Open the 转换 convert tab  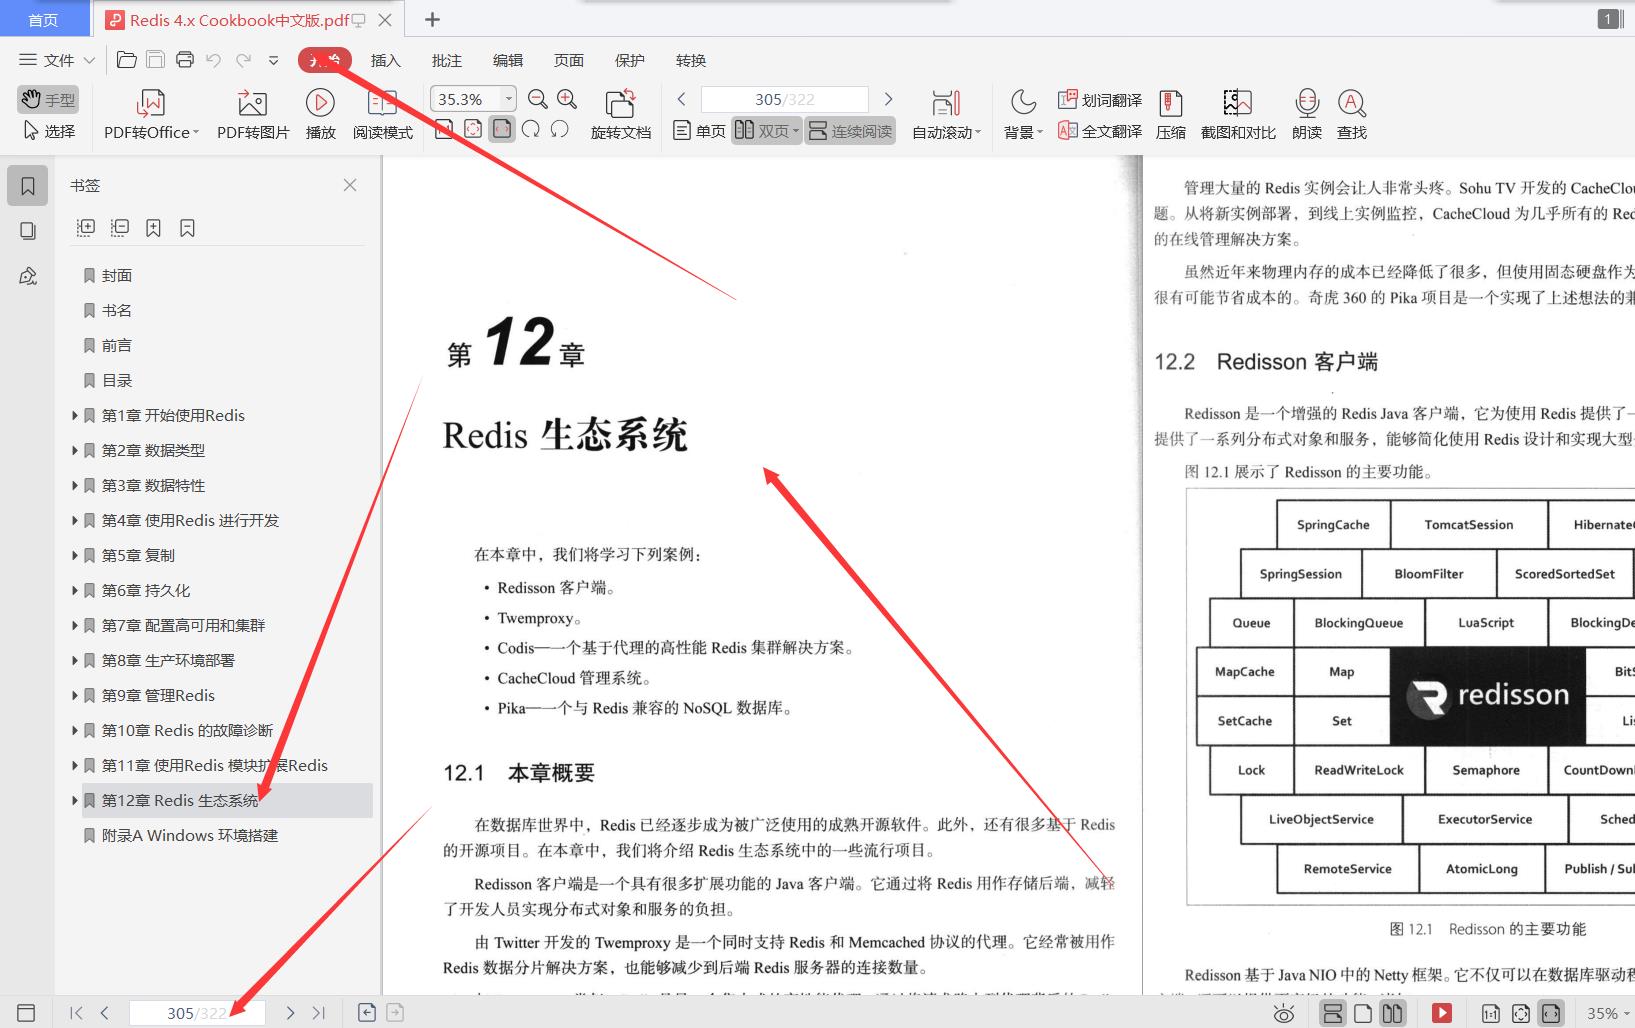[690, 60]
